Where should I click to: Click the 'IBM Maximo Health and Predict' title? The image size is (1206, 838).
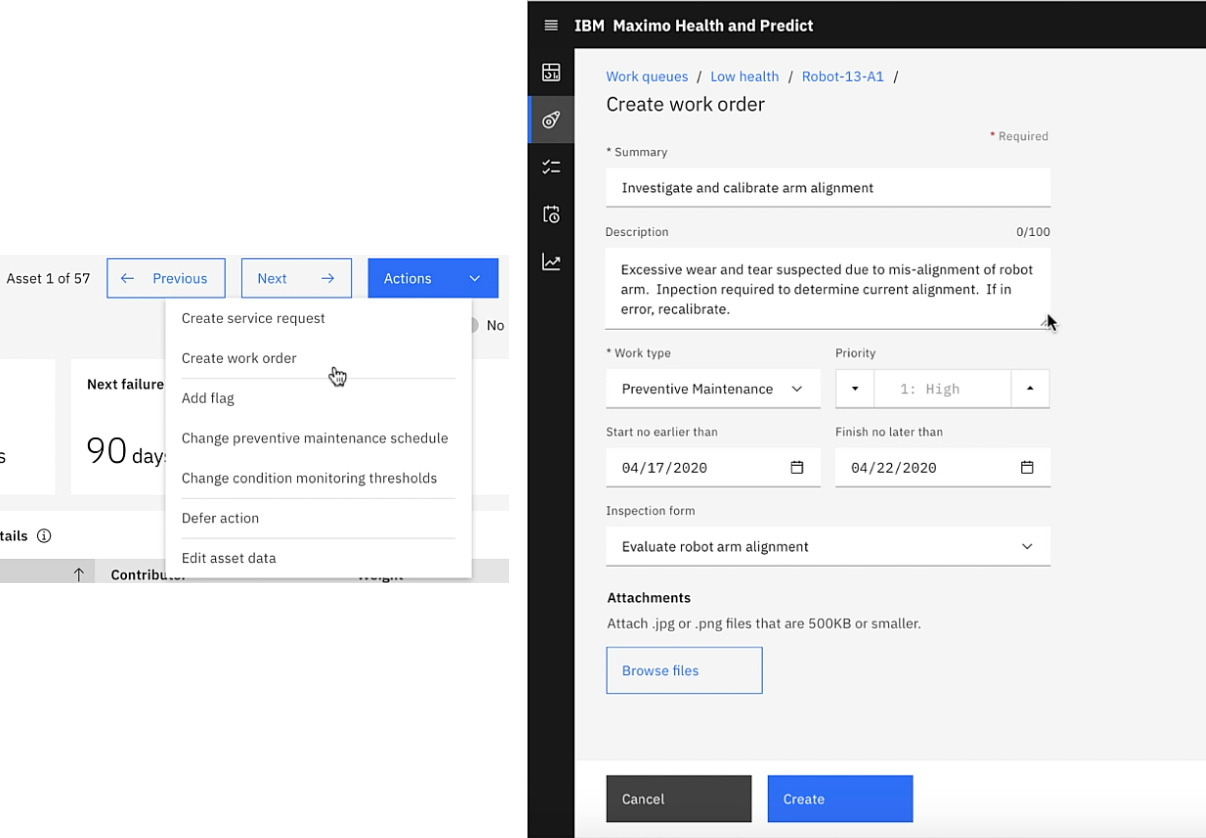tap(694, 25)
